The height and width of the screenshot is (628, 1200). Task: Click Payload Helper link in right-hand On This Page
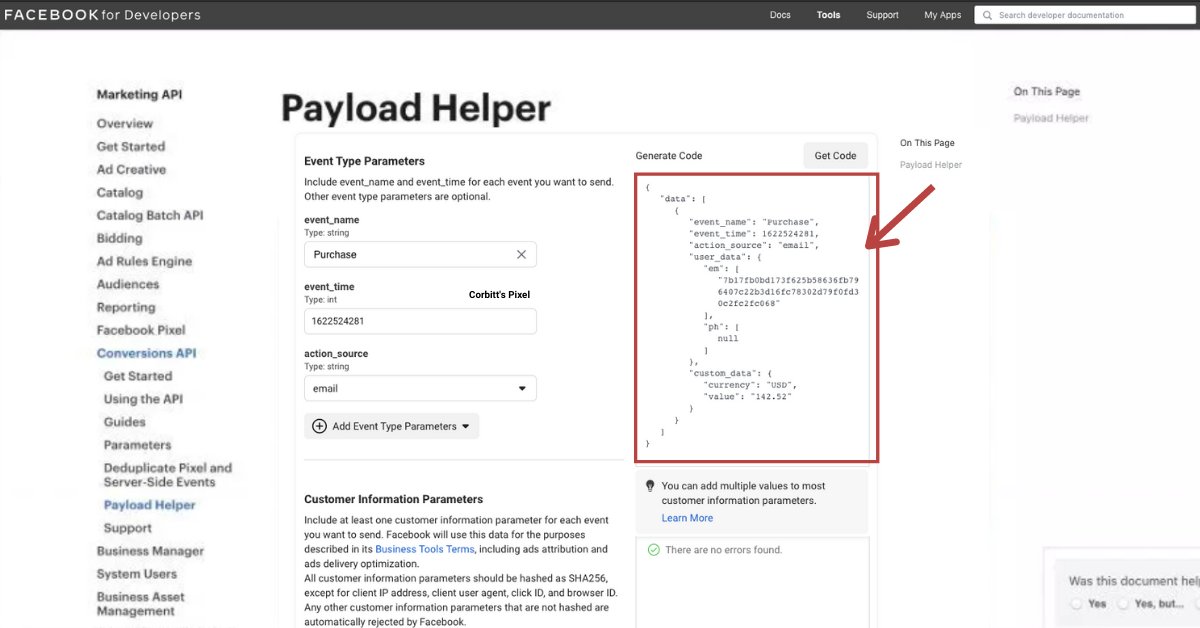pos(1051,118)
